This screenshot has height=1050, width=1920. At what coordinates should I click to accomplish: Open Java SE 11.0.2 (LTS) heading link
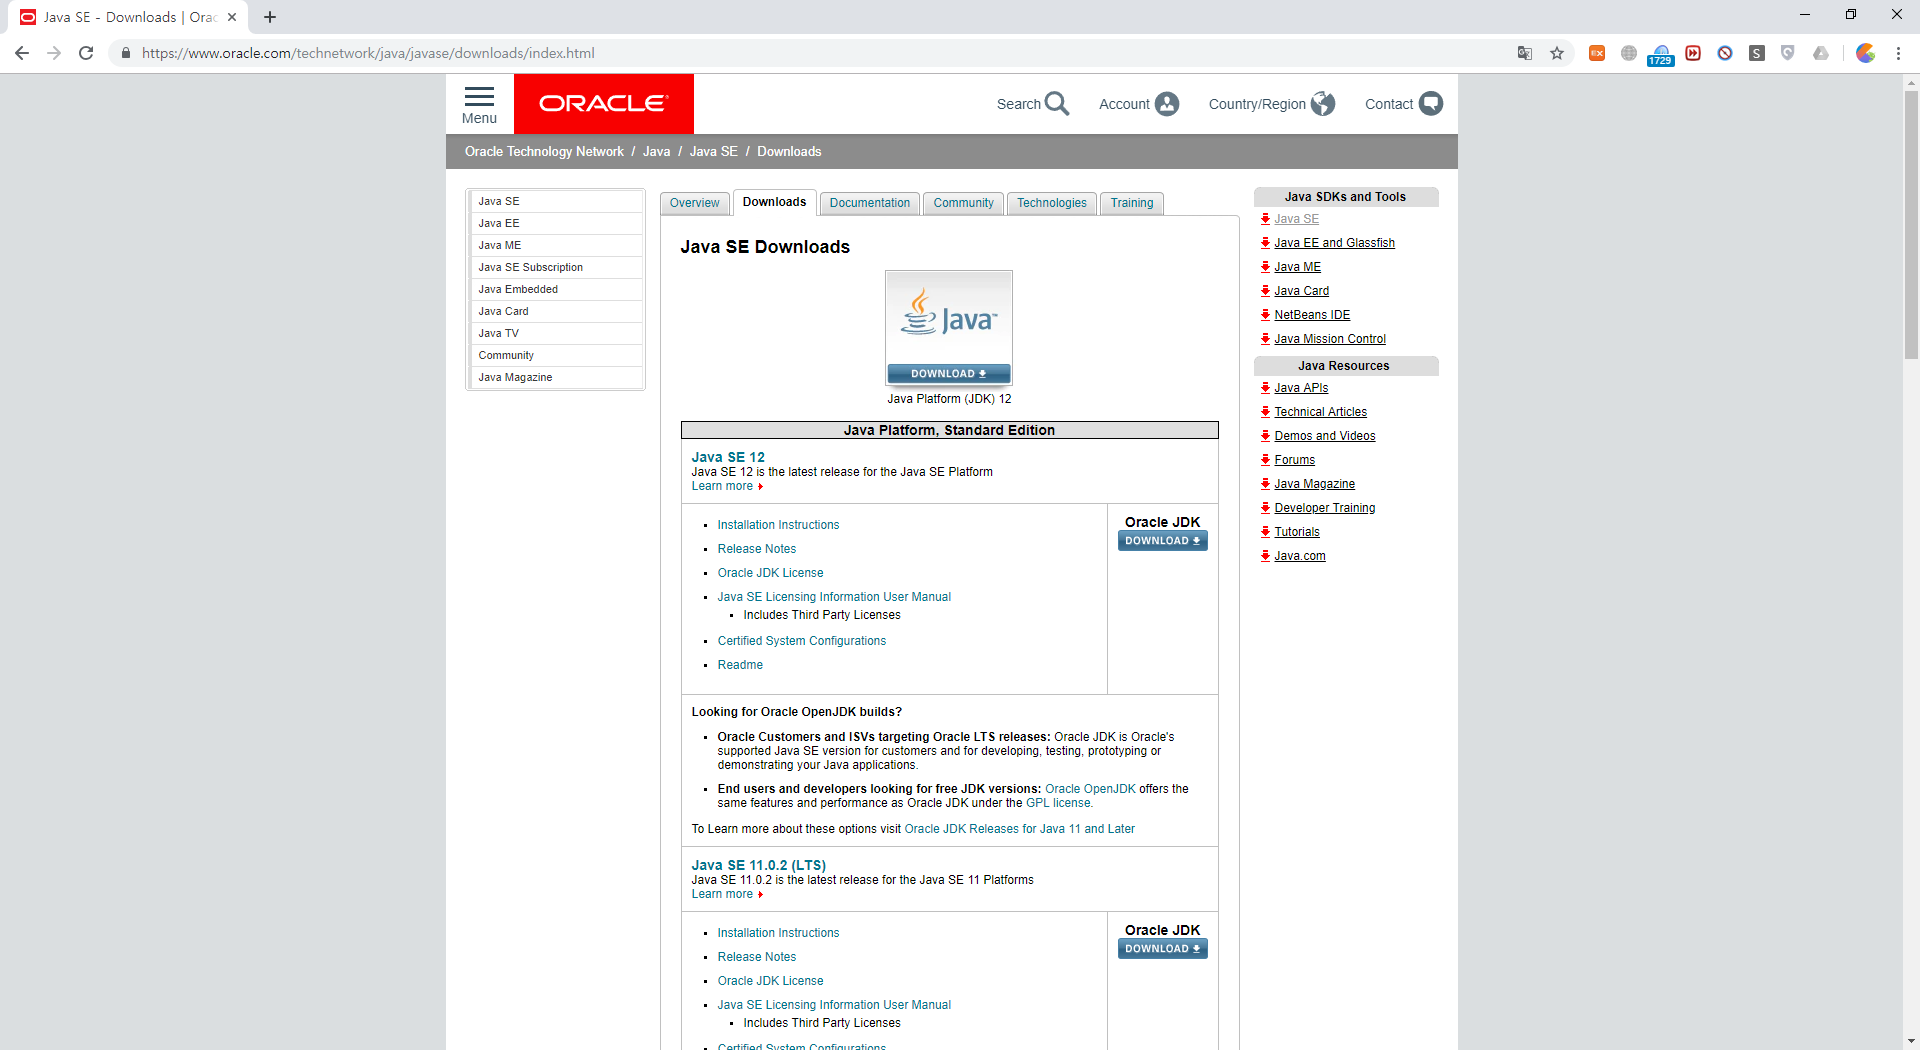[x=758, y=865]
